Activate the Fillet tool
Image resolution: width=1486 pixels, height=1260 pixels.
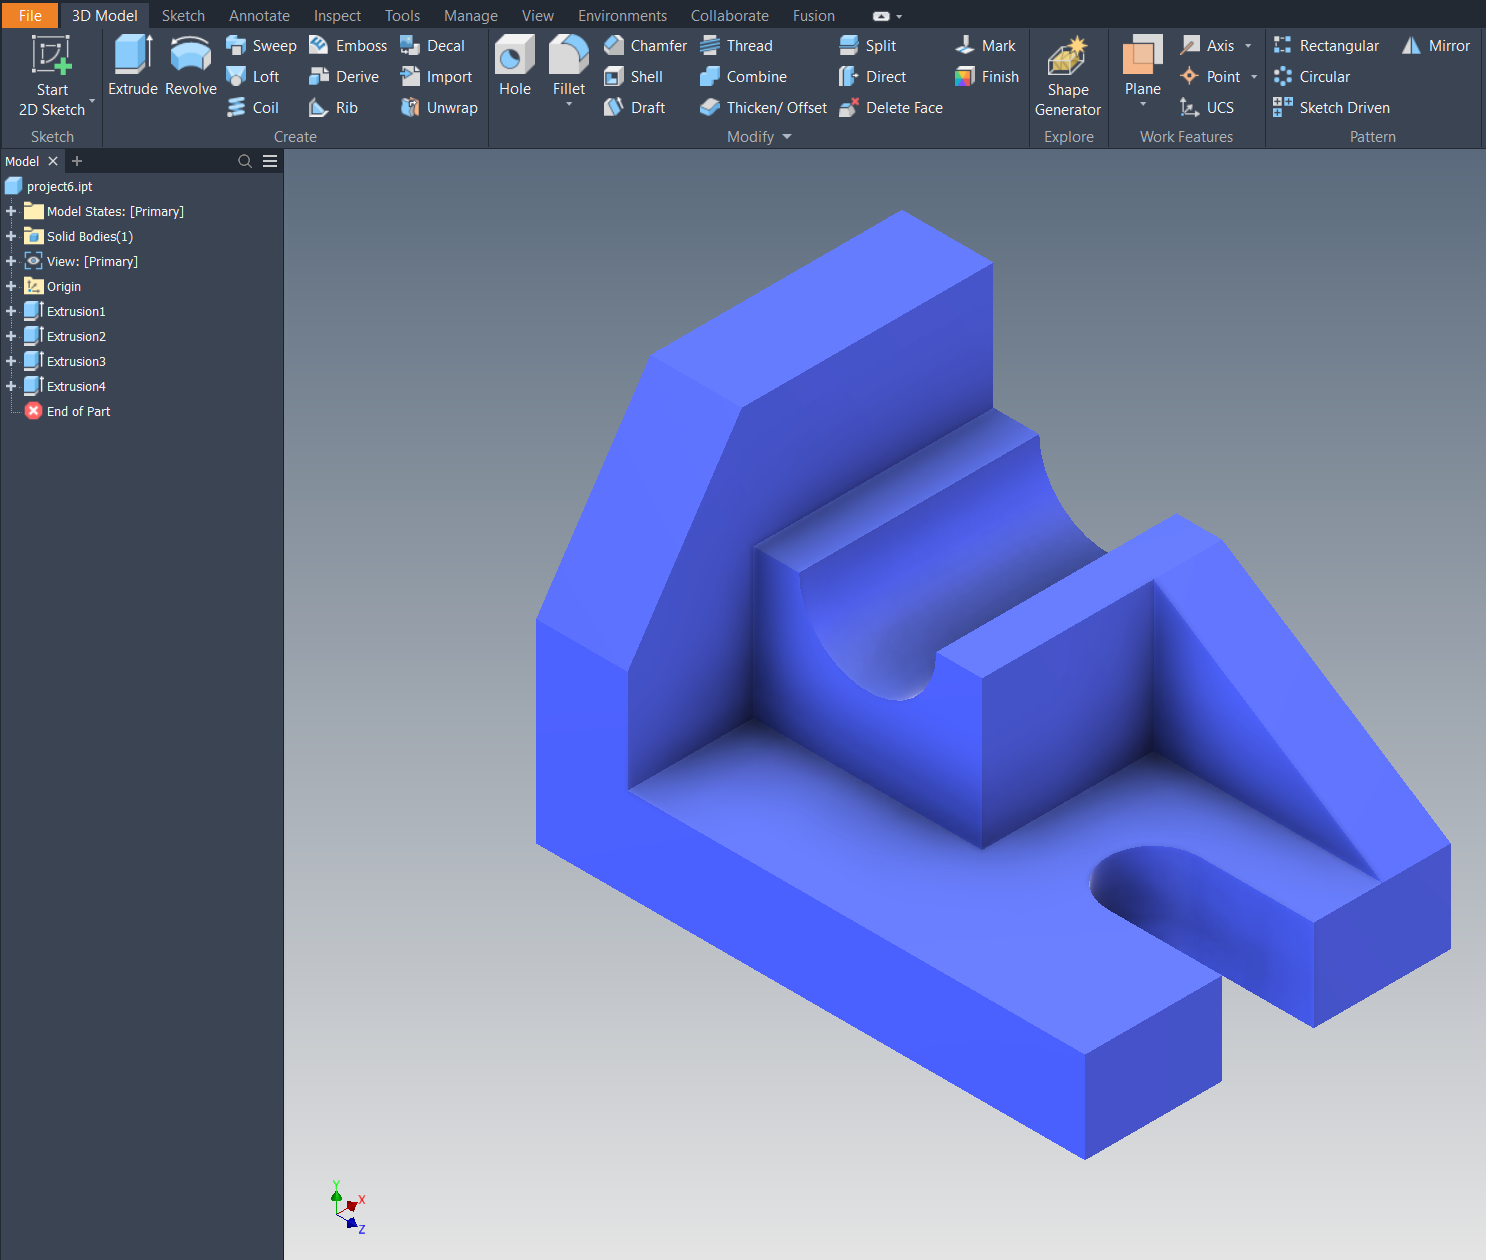click(x=568, y=56)
